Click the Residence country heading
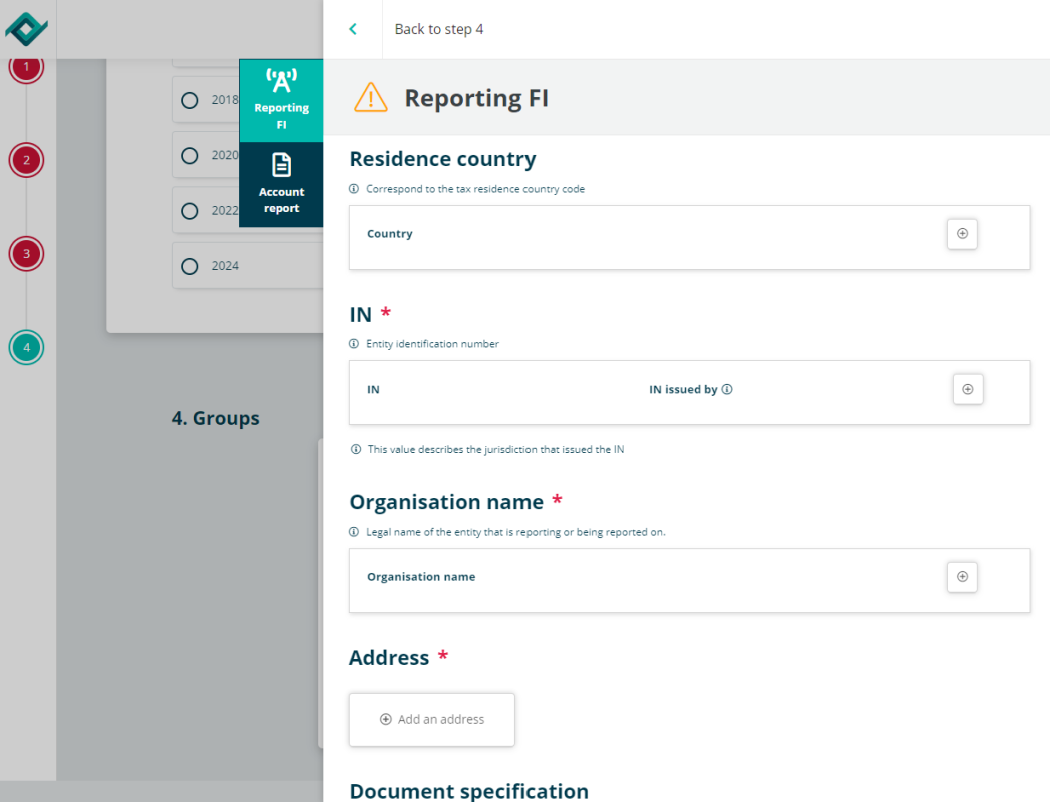Image resolution: width=1050 pixels, height=802 pixels. pyautogui.click(x=443, y=159)
